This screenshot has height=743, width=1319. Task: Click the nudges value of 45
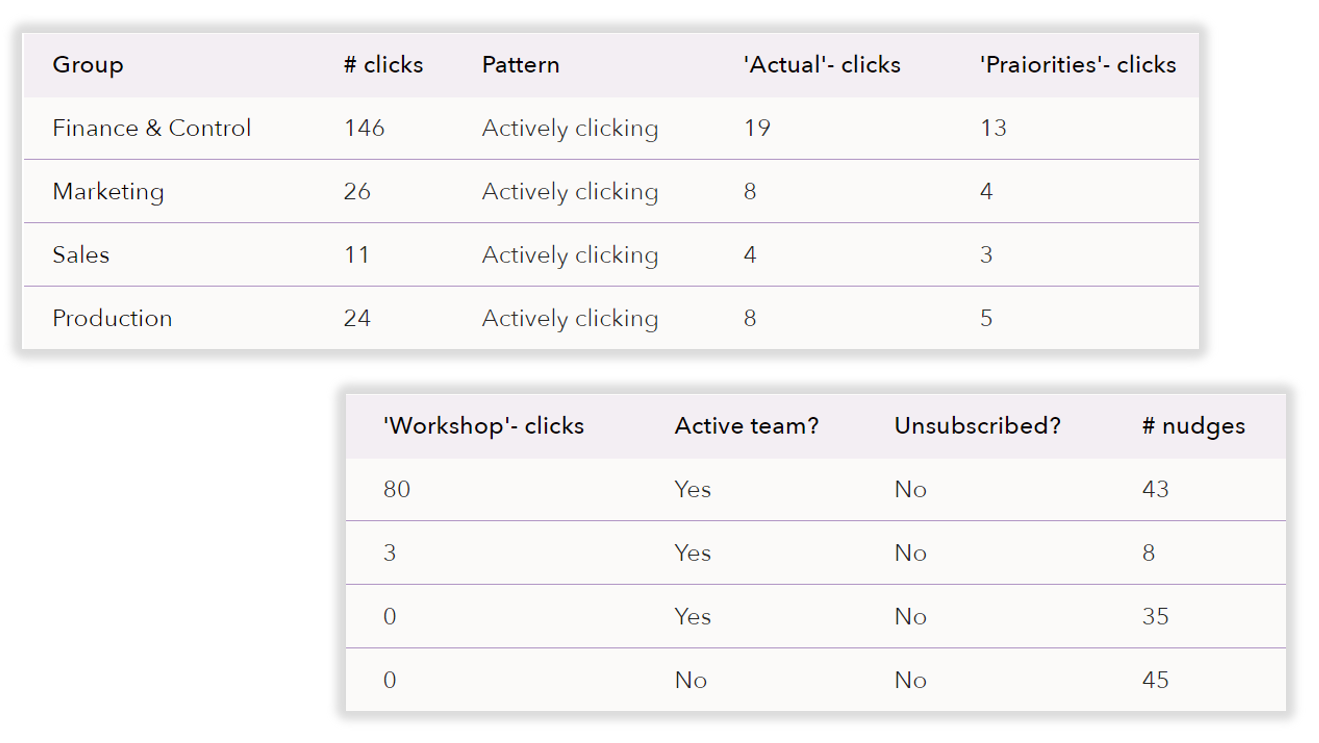1155,680
